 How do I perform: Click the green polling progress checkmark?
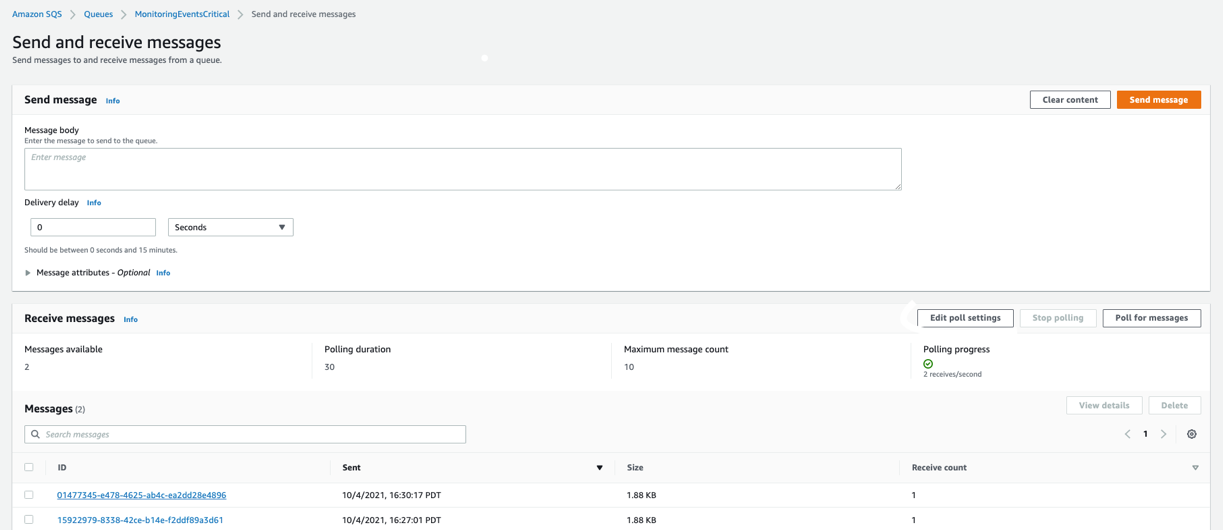point(928,364)
